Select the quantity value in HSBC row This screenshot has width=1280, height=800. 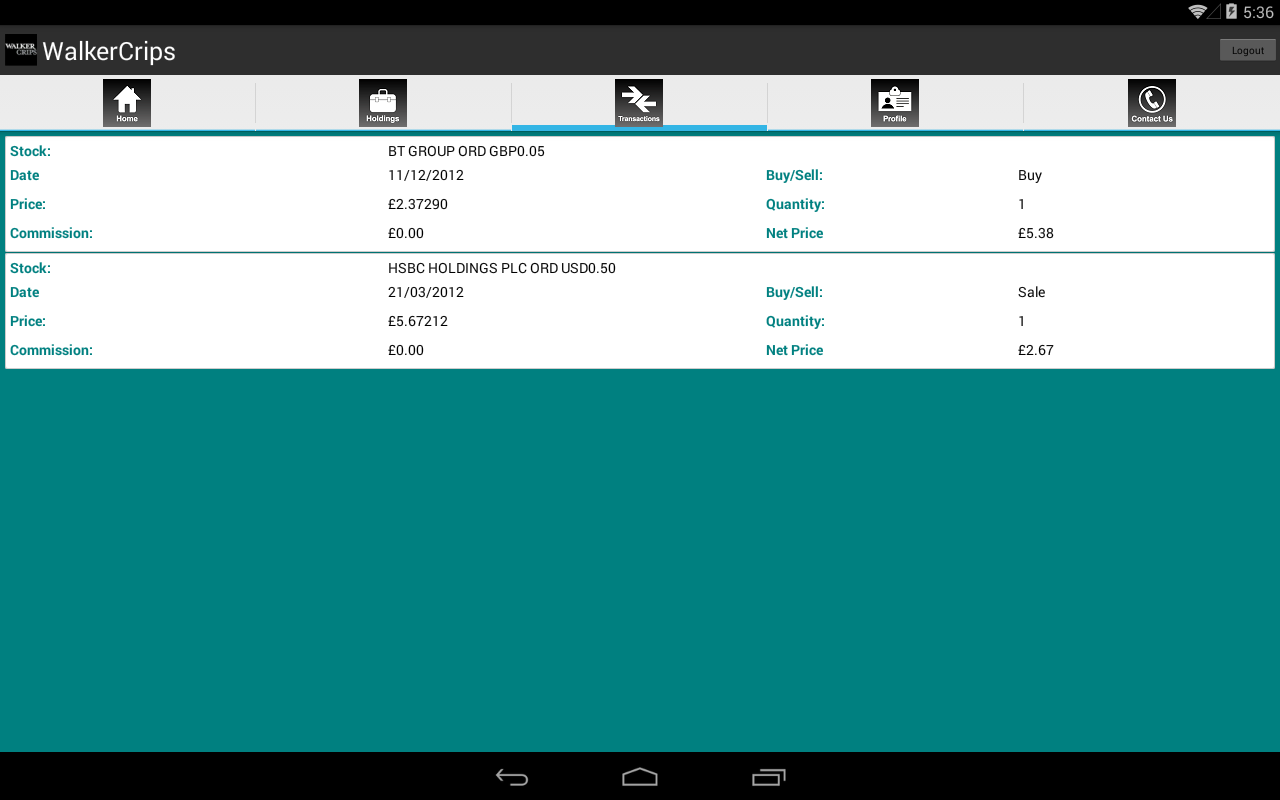pyautogui.click(x=1022, y=321)
